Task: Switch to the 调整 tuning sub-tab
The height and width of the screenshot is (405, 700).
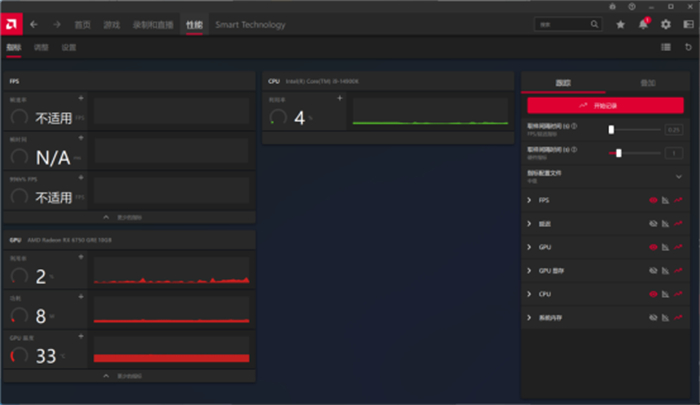Action: 41,47
